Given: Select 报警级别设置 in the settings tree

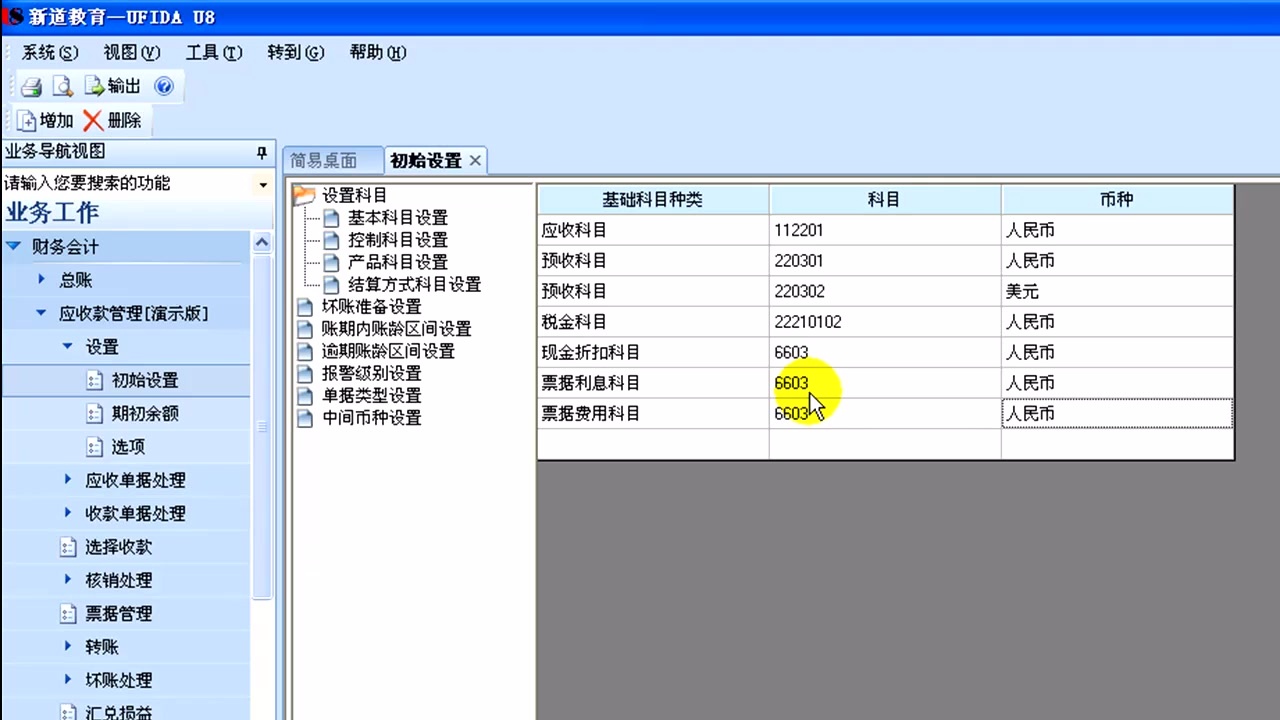Looking at the screenshot, I should 371,373.
